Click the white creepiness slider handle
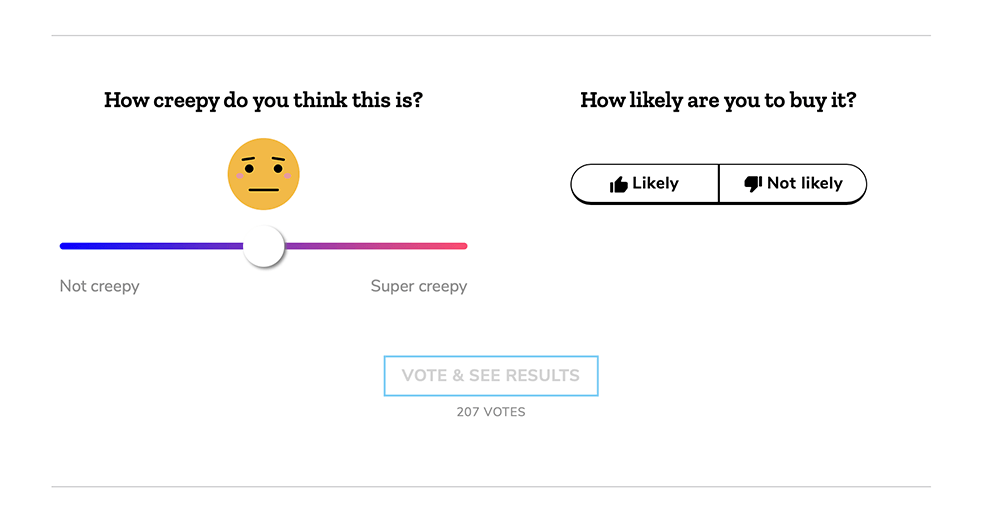1000x513 pixels. click(263, 246)
